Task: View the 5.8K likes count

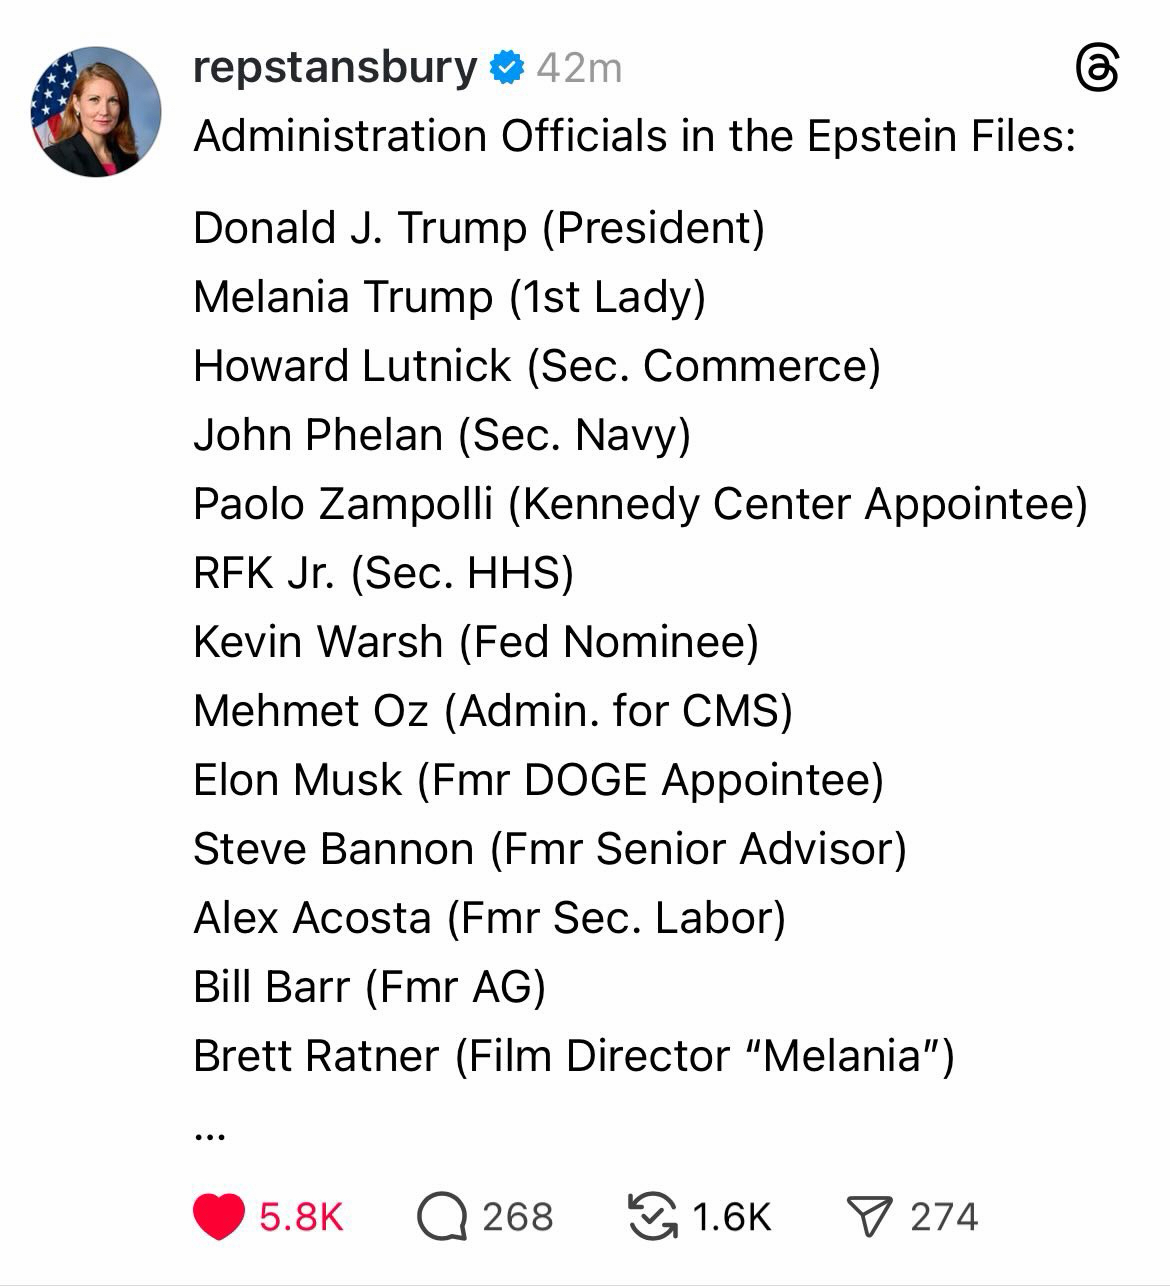Action: 301,1217
